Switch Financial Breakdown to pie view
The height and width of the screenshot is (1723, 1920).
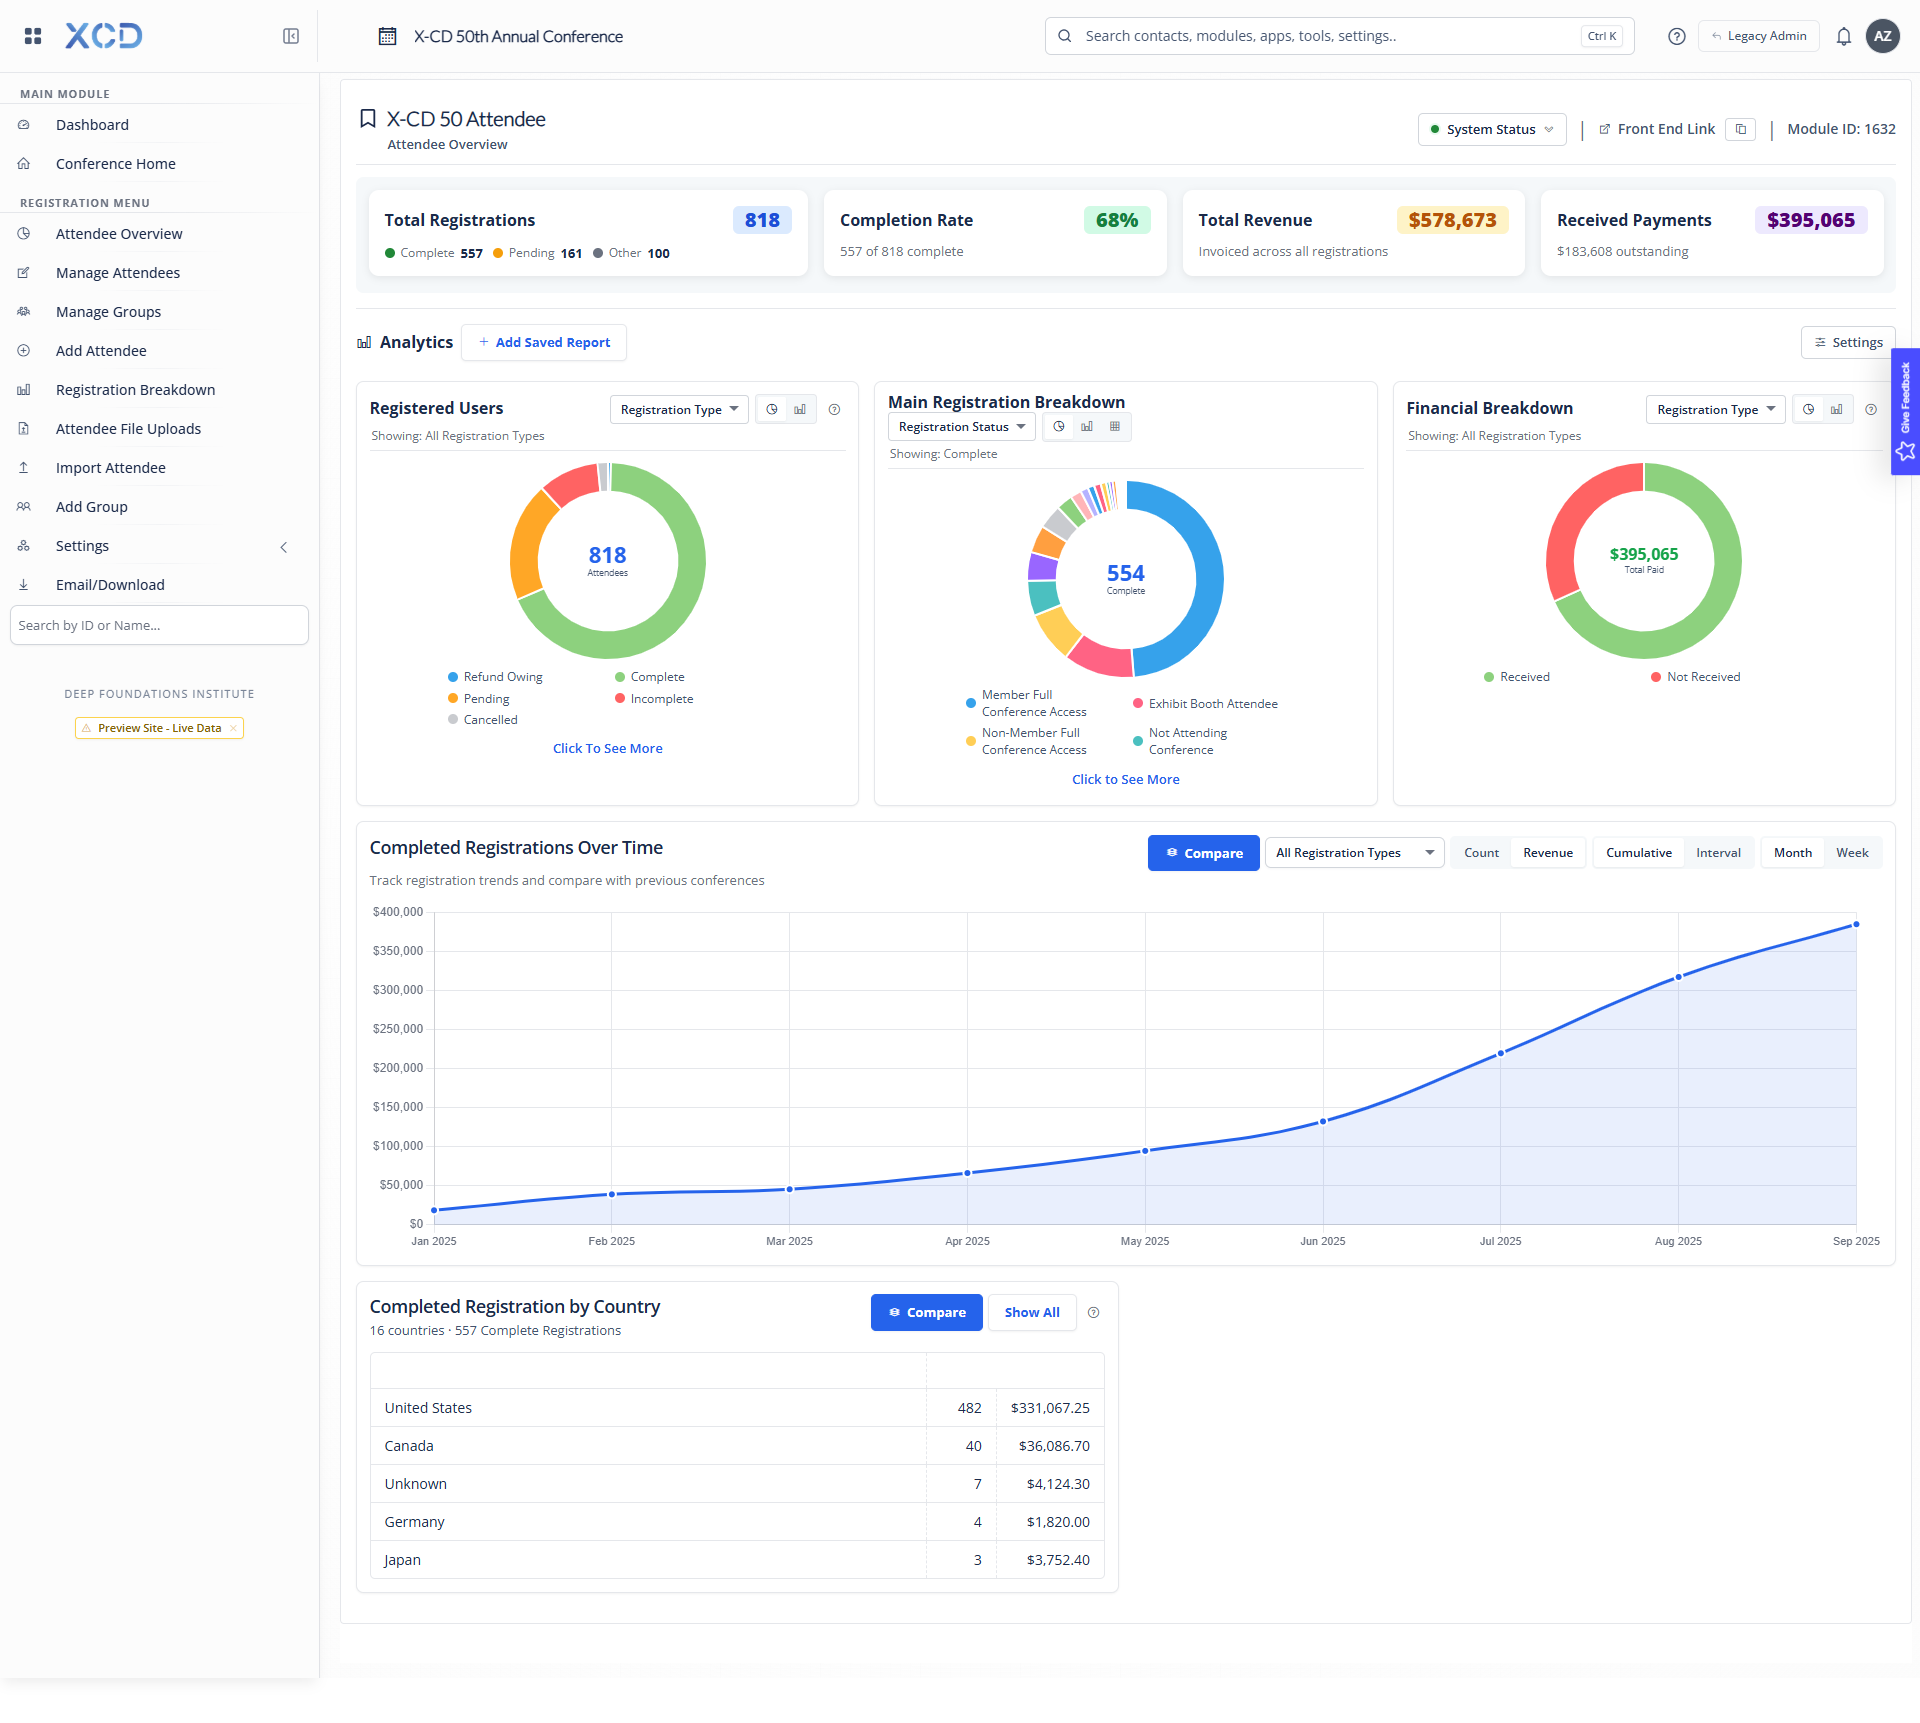coord(1809,409)
